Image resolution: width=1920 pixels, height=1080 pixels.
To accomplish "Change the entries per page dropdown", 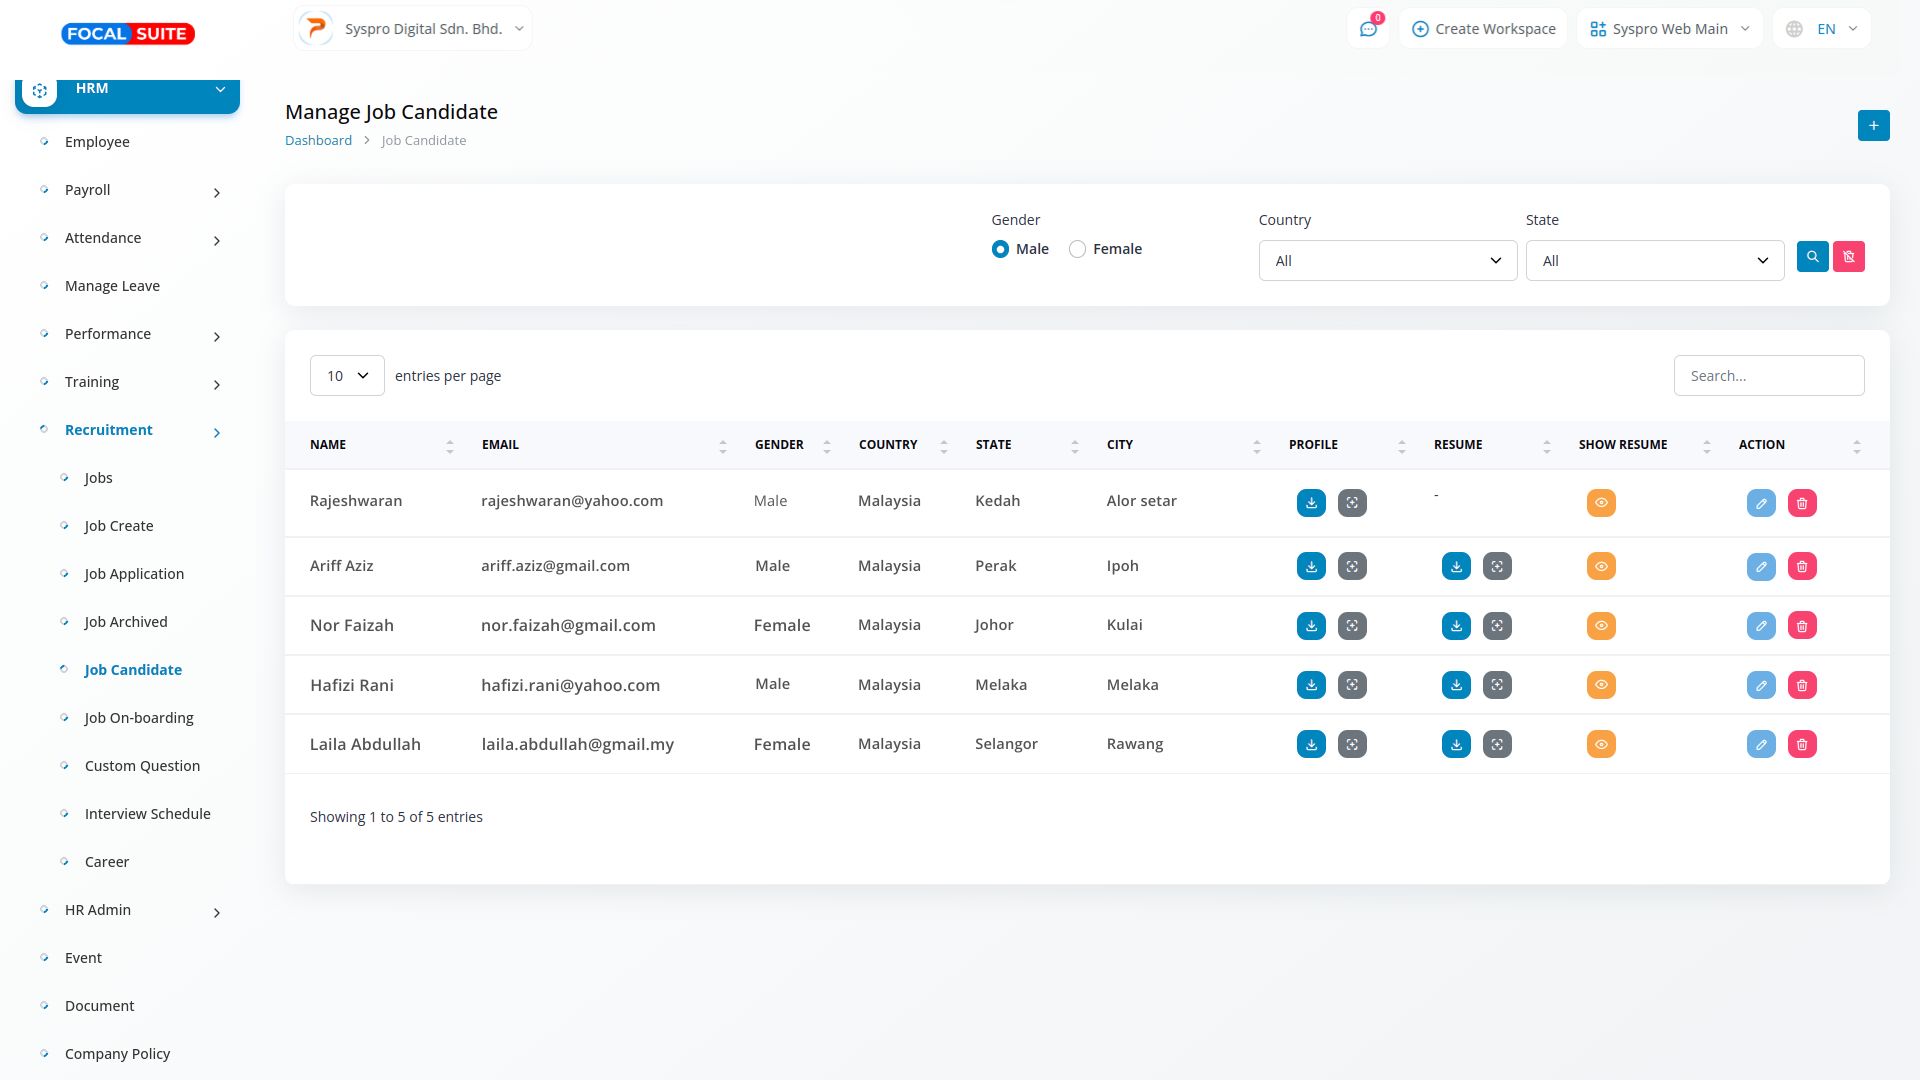I will pos(347,376).
